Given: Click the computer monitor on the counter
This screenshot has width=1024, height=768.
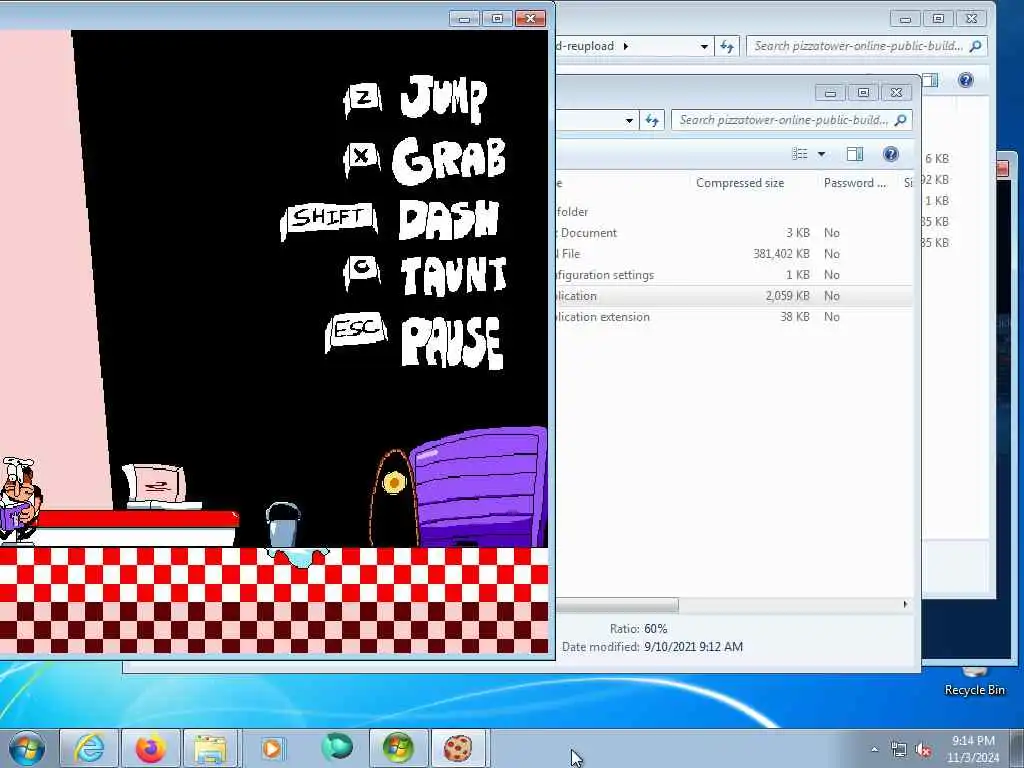Looking at the screenshot, I should [157, 487].
